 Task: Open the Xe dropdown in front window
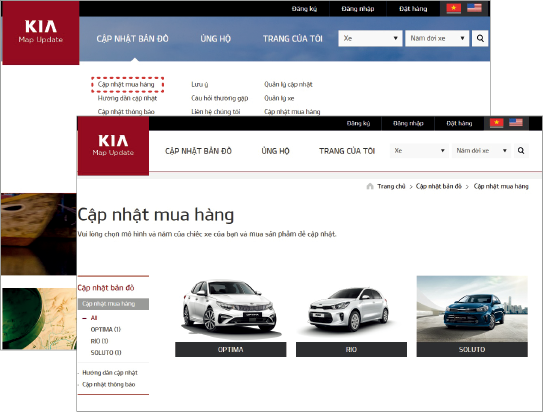[419, 151]
